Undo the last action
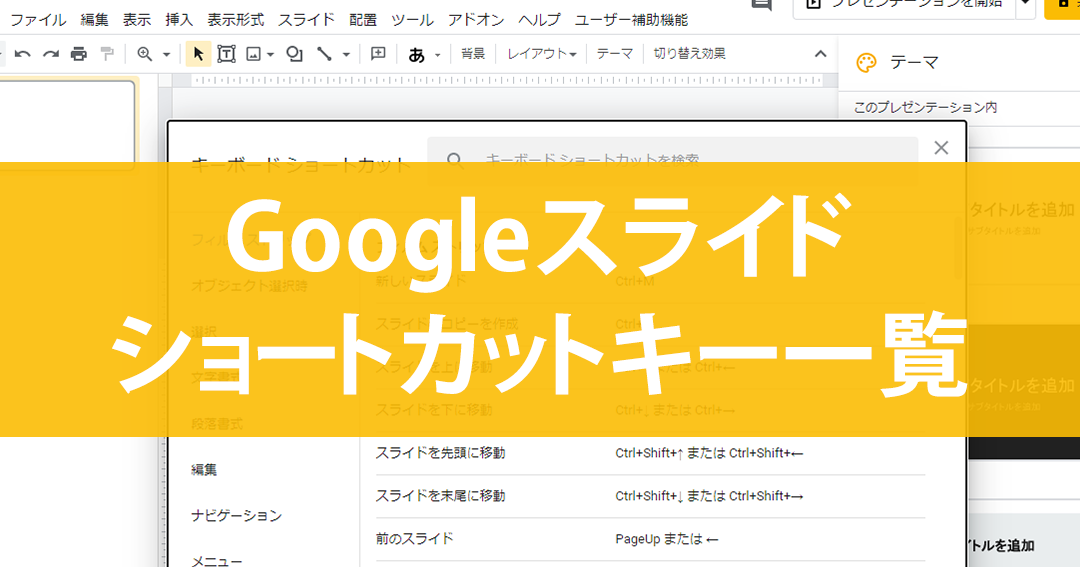 [x=22, y=54]
